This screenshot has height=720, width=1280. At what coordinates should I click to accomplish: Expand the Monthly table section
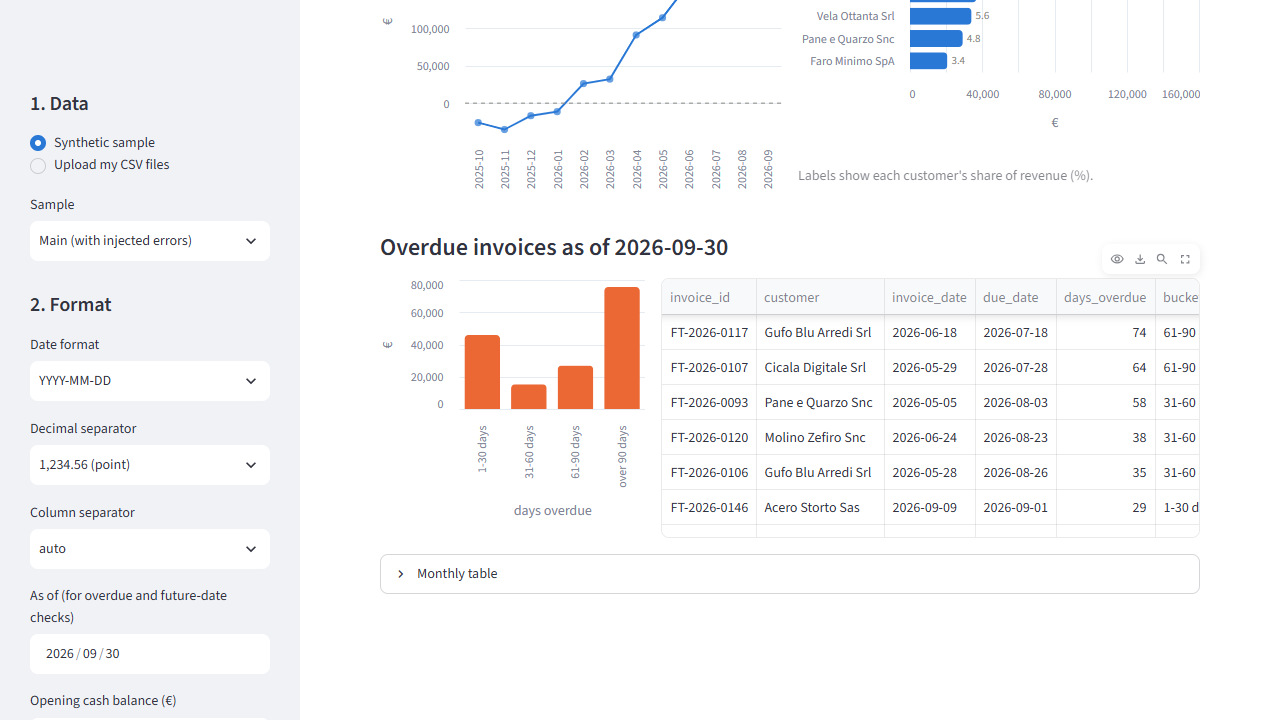coord(790,574)
